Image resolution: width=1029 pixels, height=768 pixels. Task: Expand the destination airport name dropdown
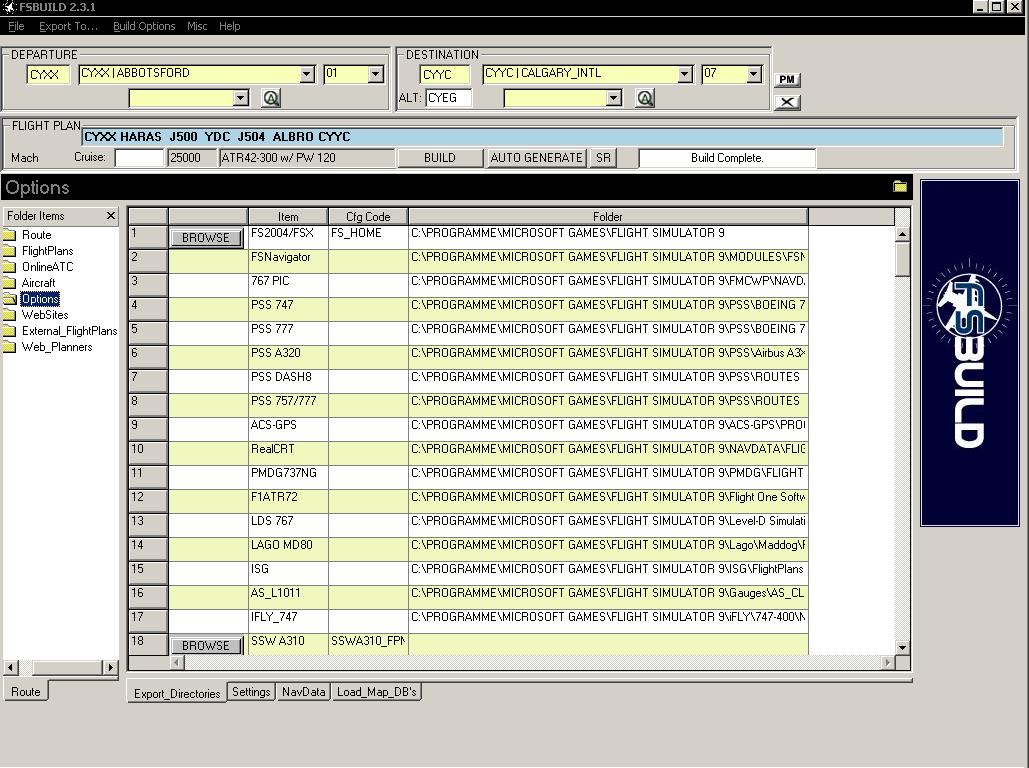(684, 74)
